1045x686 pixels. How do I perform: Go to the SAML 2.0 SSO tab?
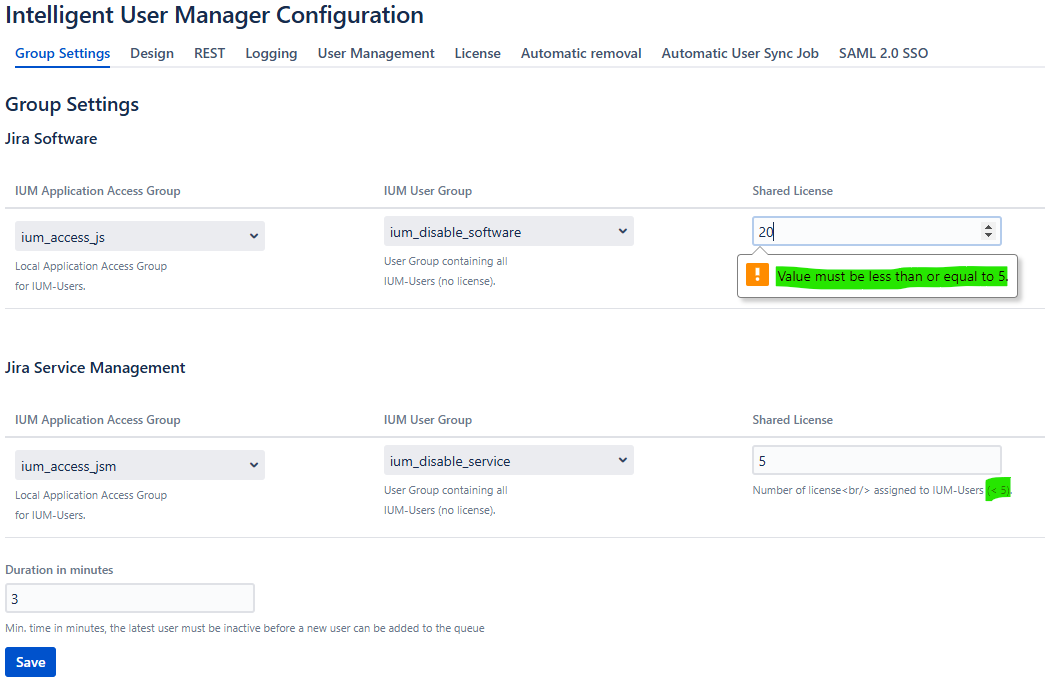(883, 53)
